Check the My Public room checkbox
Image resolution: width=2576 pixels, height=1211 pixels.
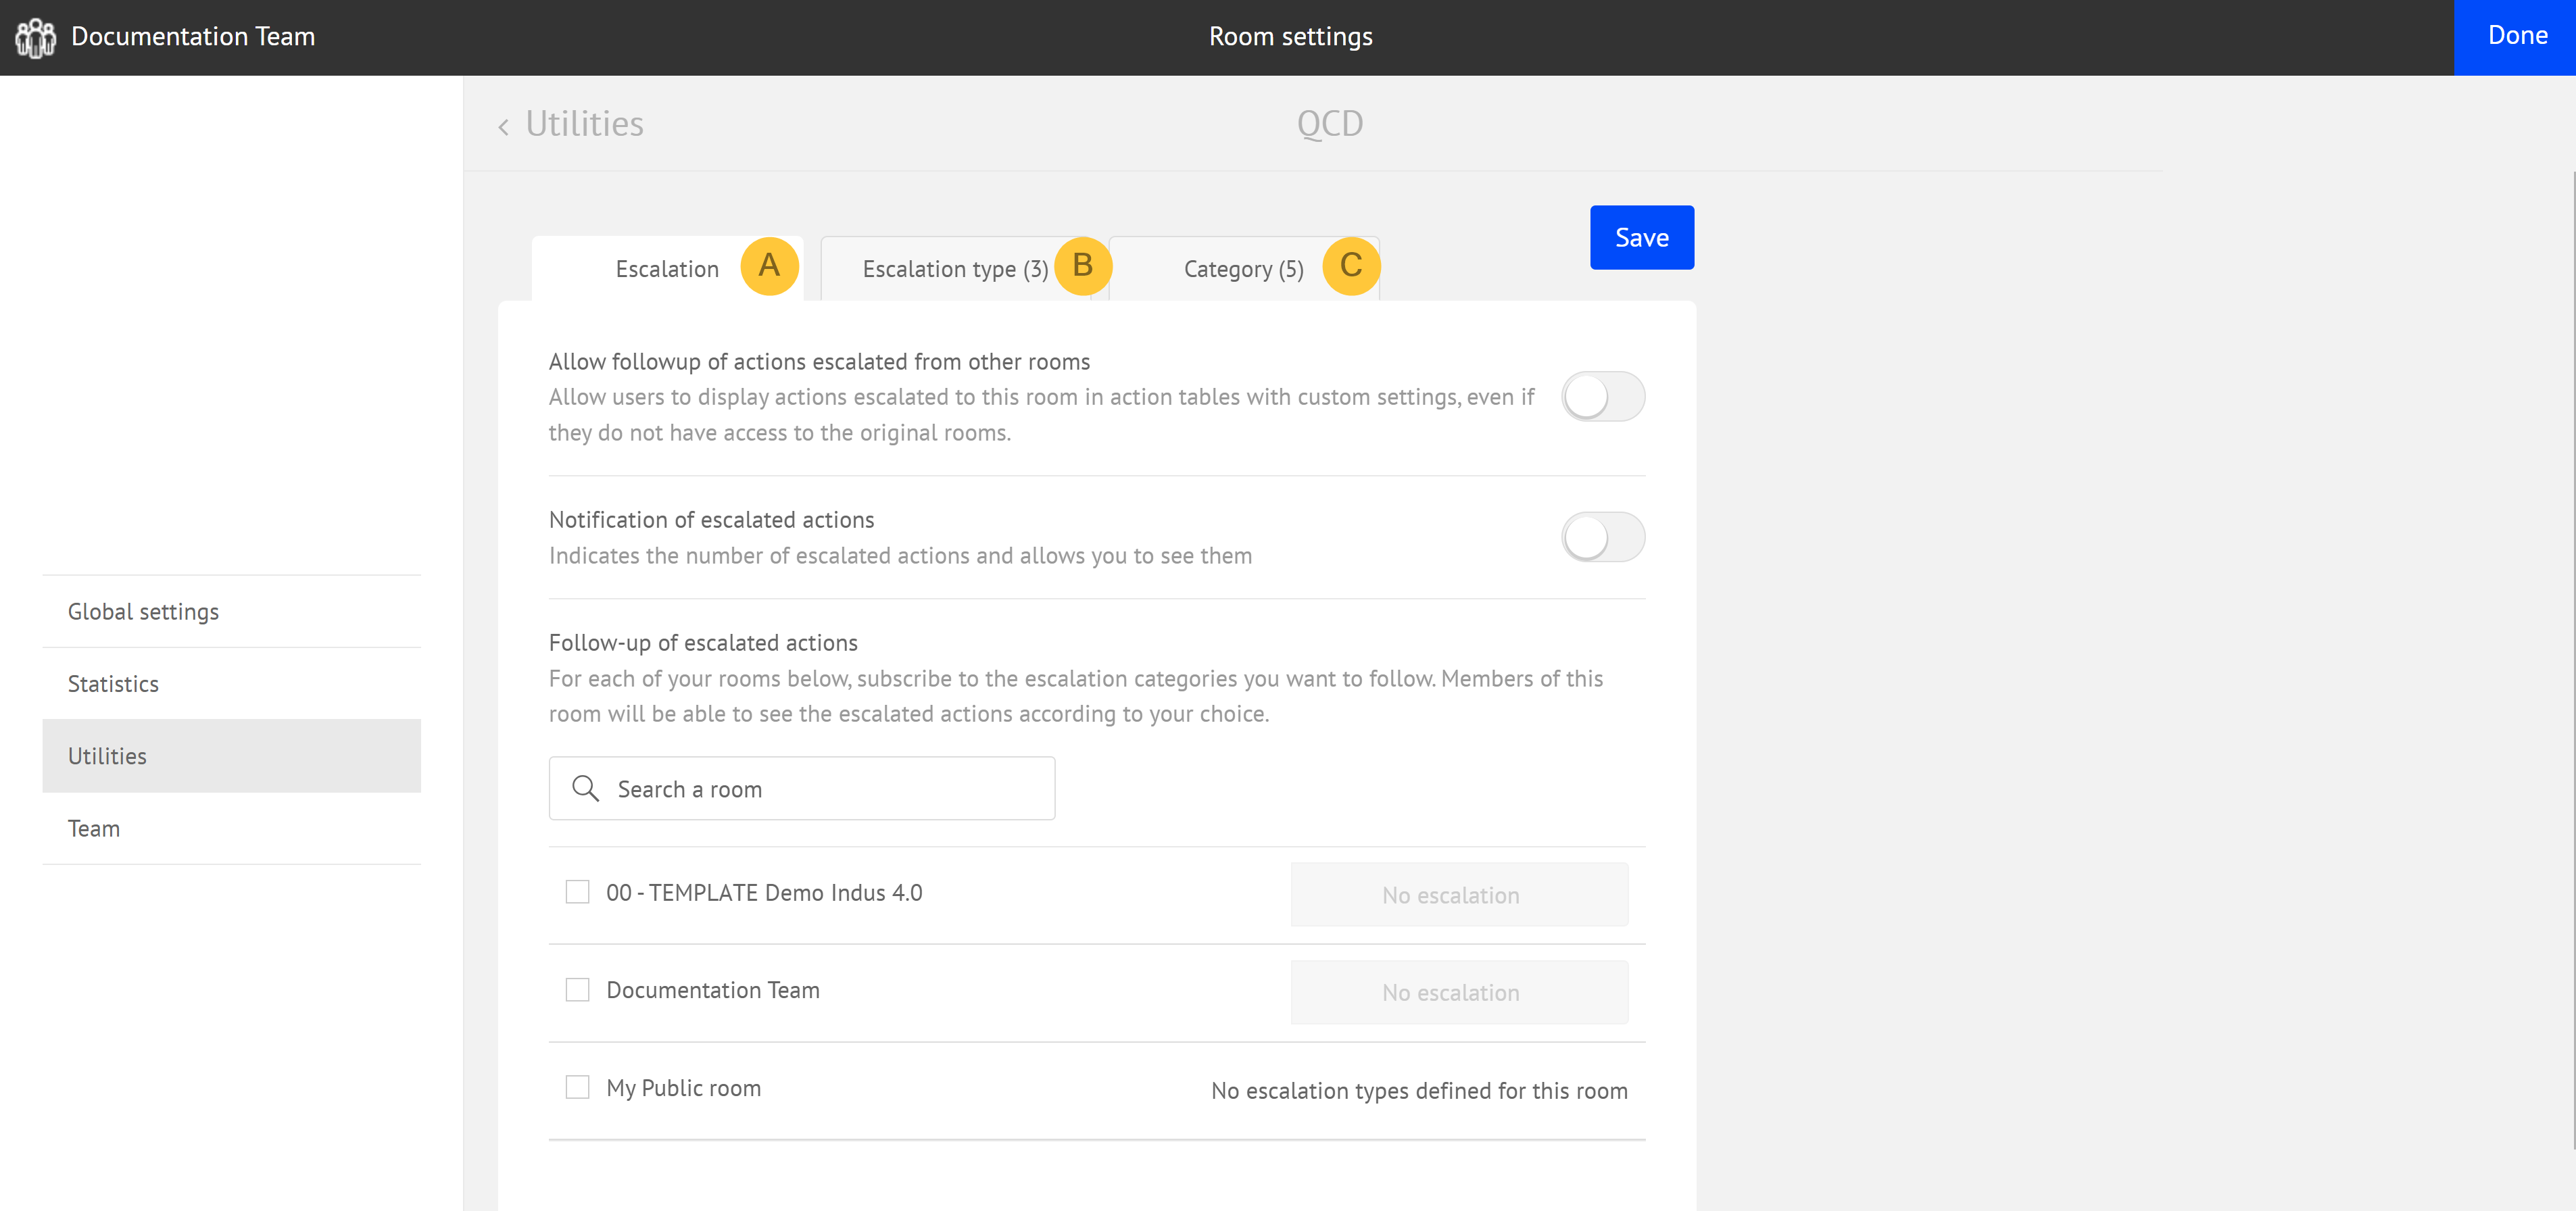pos(577,1087)
